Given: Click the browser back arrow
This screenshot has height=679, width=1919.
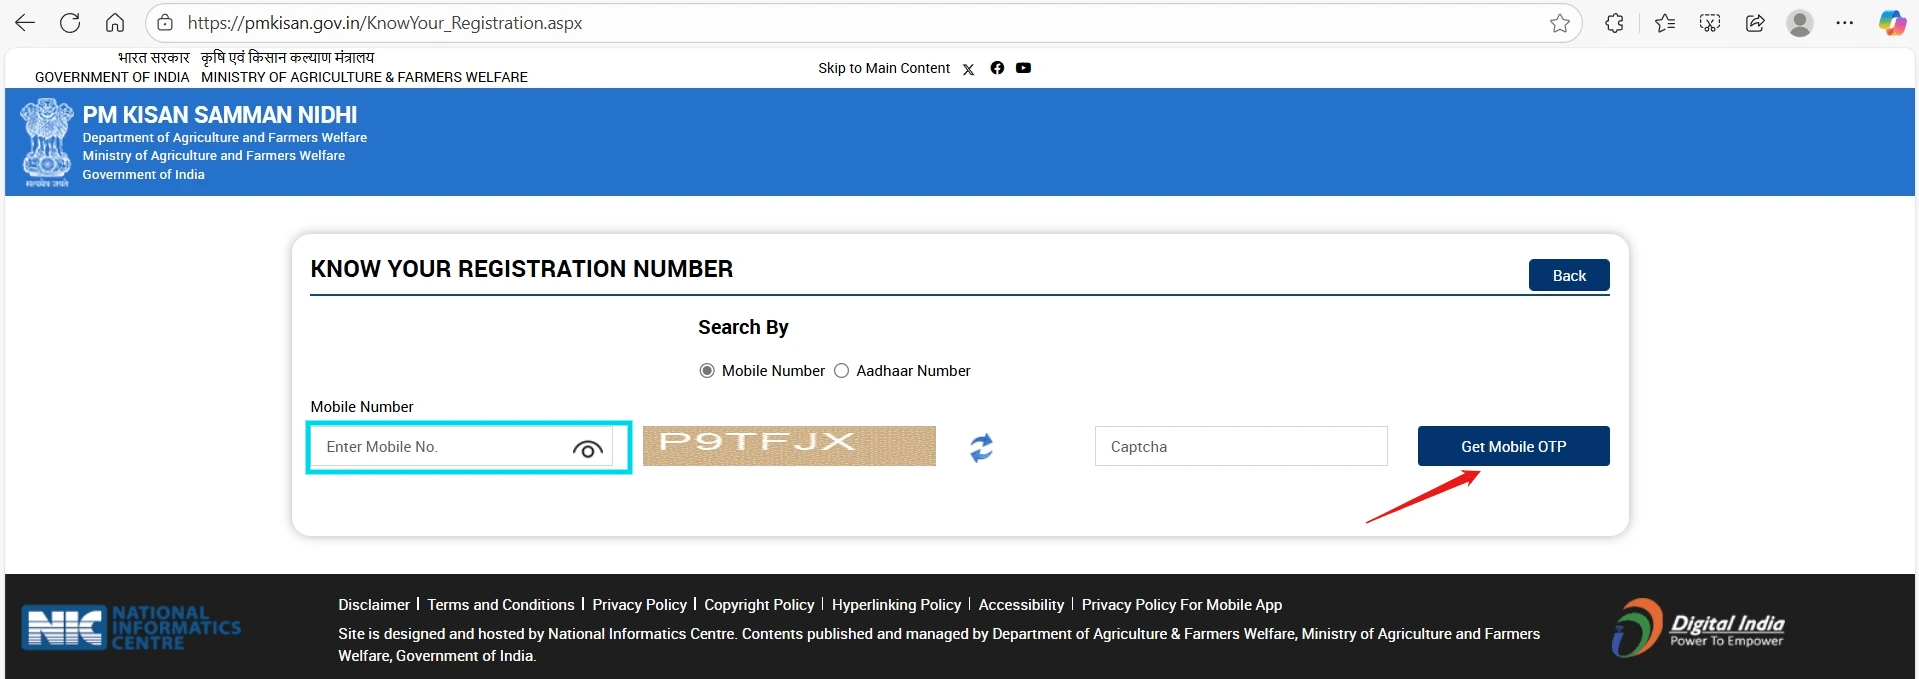Looking at the screenshot, I should click(x=25, y=23).
